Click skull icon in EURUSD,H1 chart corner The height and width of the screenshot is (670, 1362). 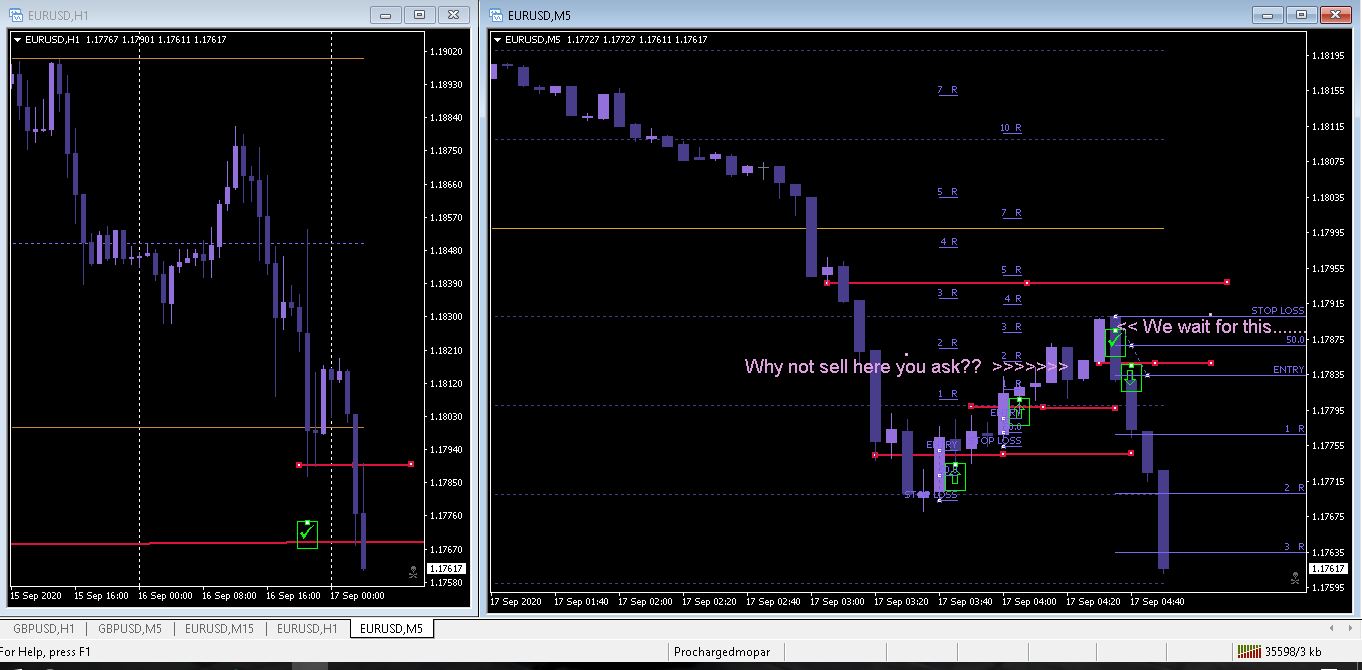[x=413, y=572]
